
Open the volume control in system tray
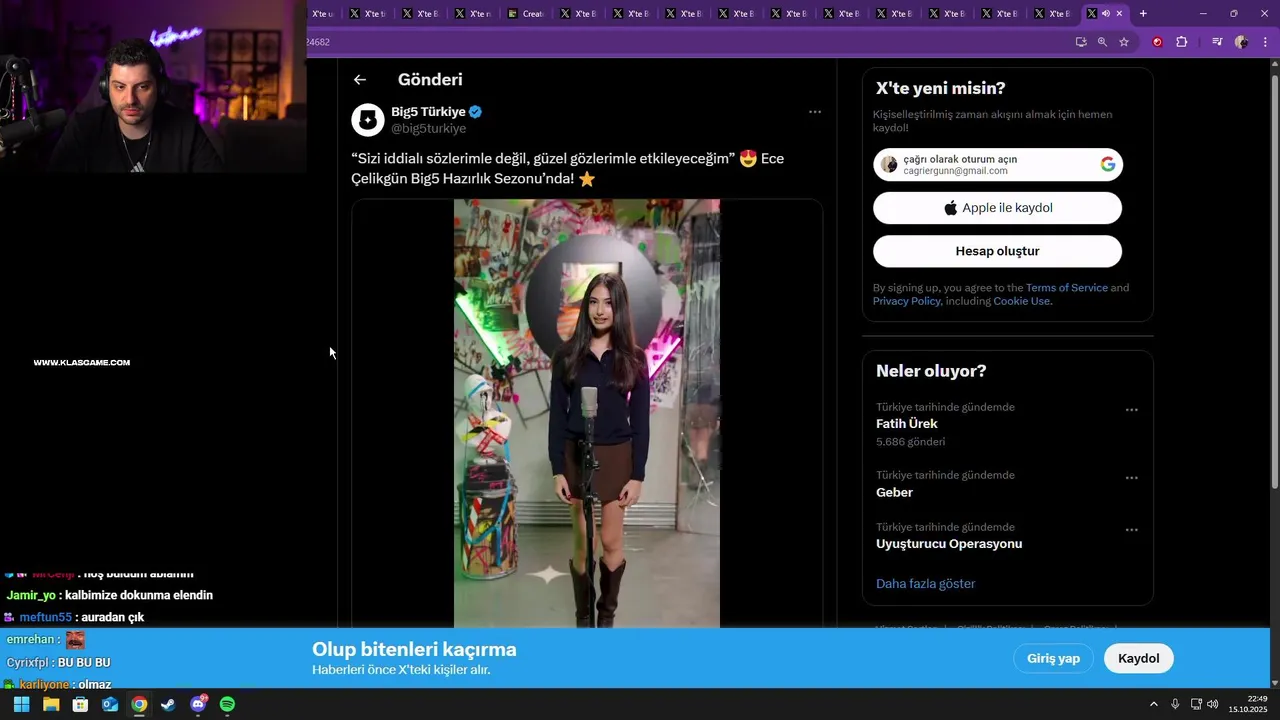(1213, 704)
